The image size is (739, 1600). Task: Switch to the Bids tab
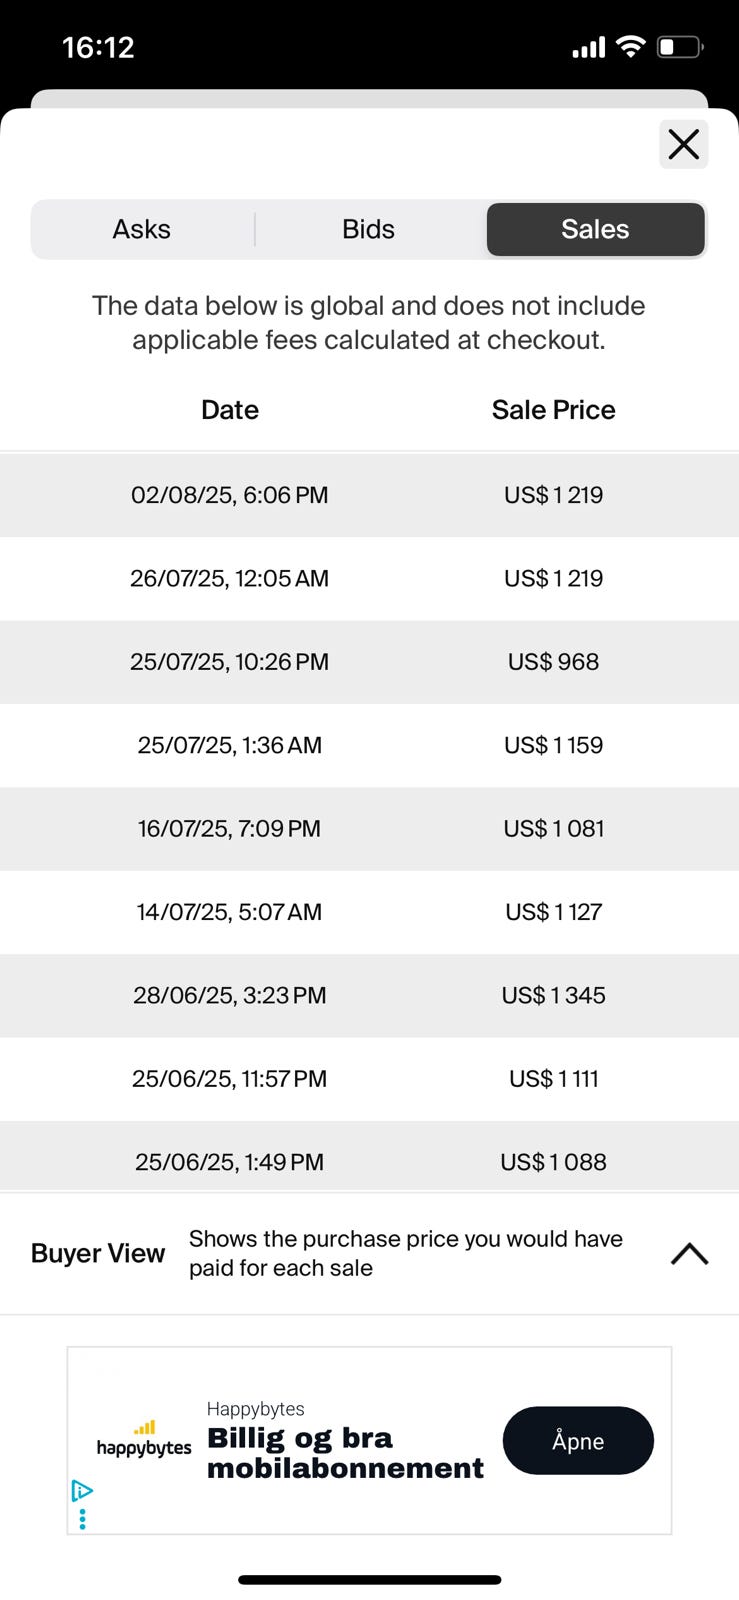click(x=368, y=229)
